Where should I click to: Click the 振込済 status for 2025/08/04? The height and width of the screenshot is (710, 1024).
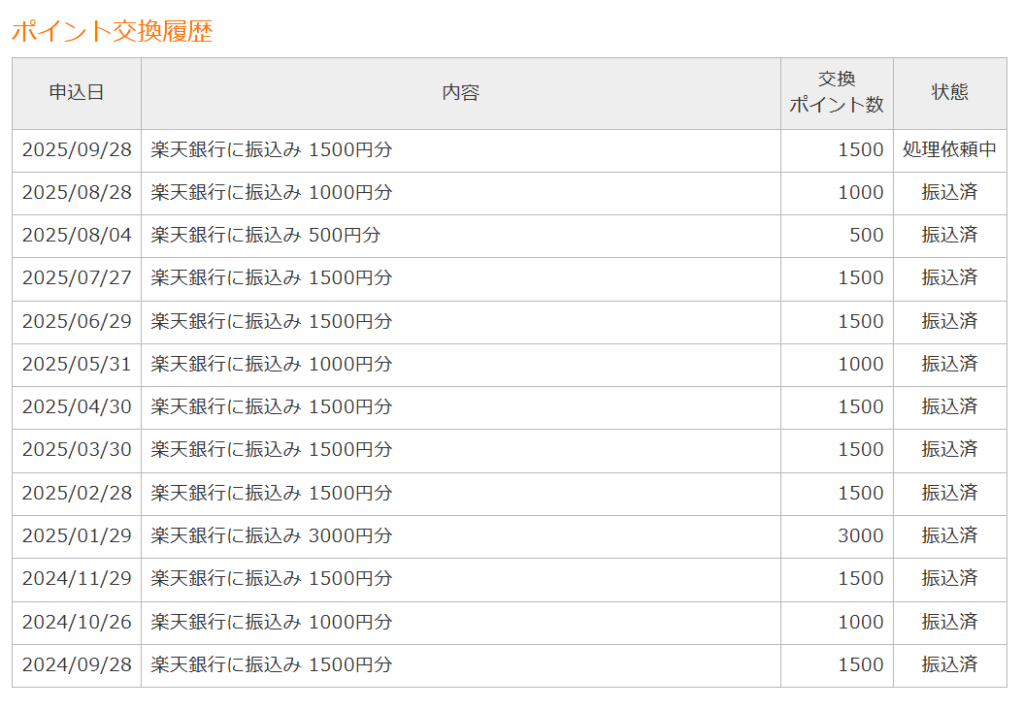[x=949, y=235]
